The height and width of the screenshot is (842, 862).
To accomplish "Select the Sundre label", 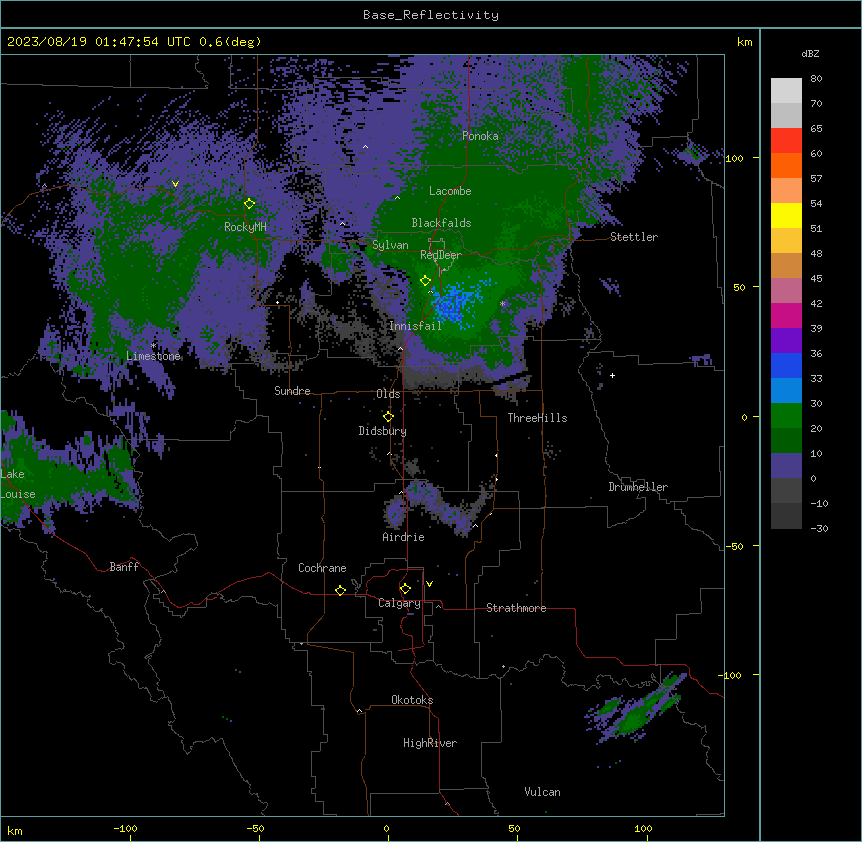I will pos(292,391).
